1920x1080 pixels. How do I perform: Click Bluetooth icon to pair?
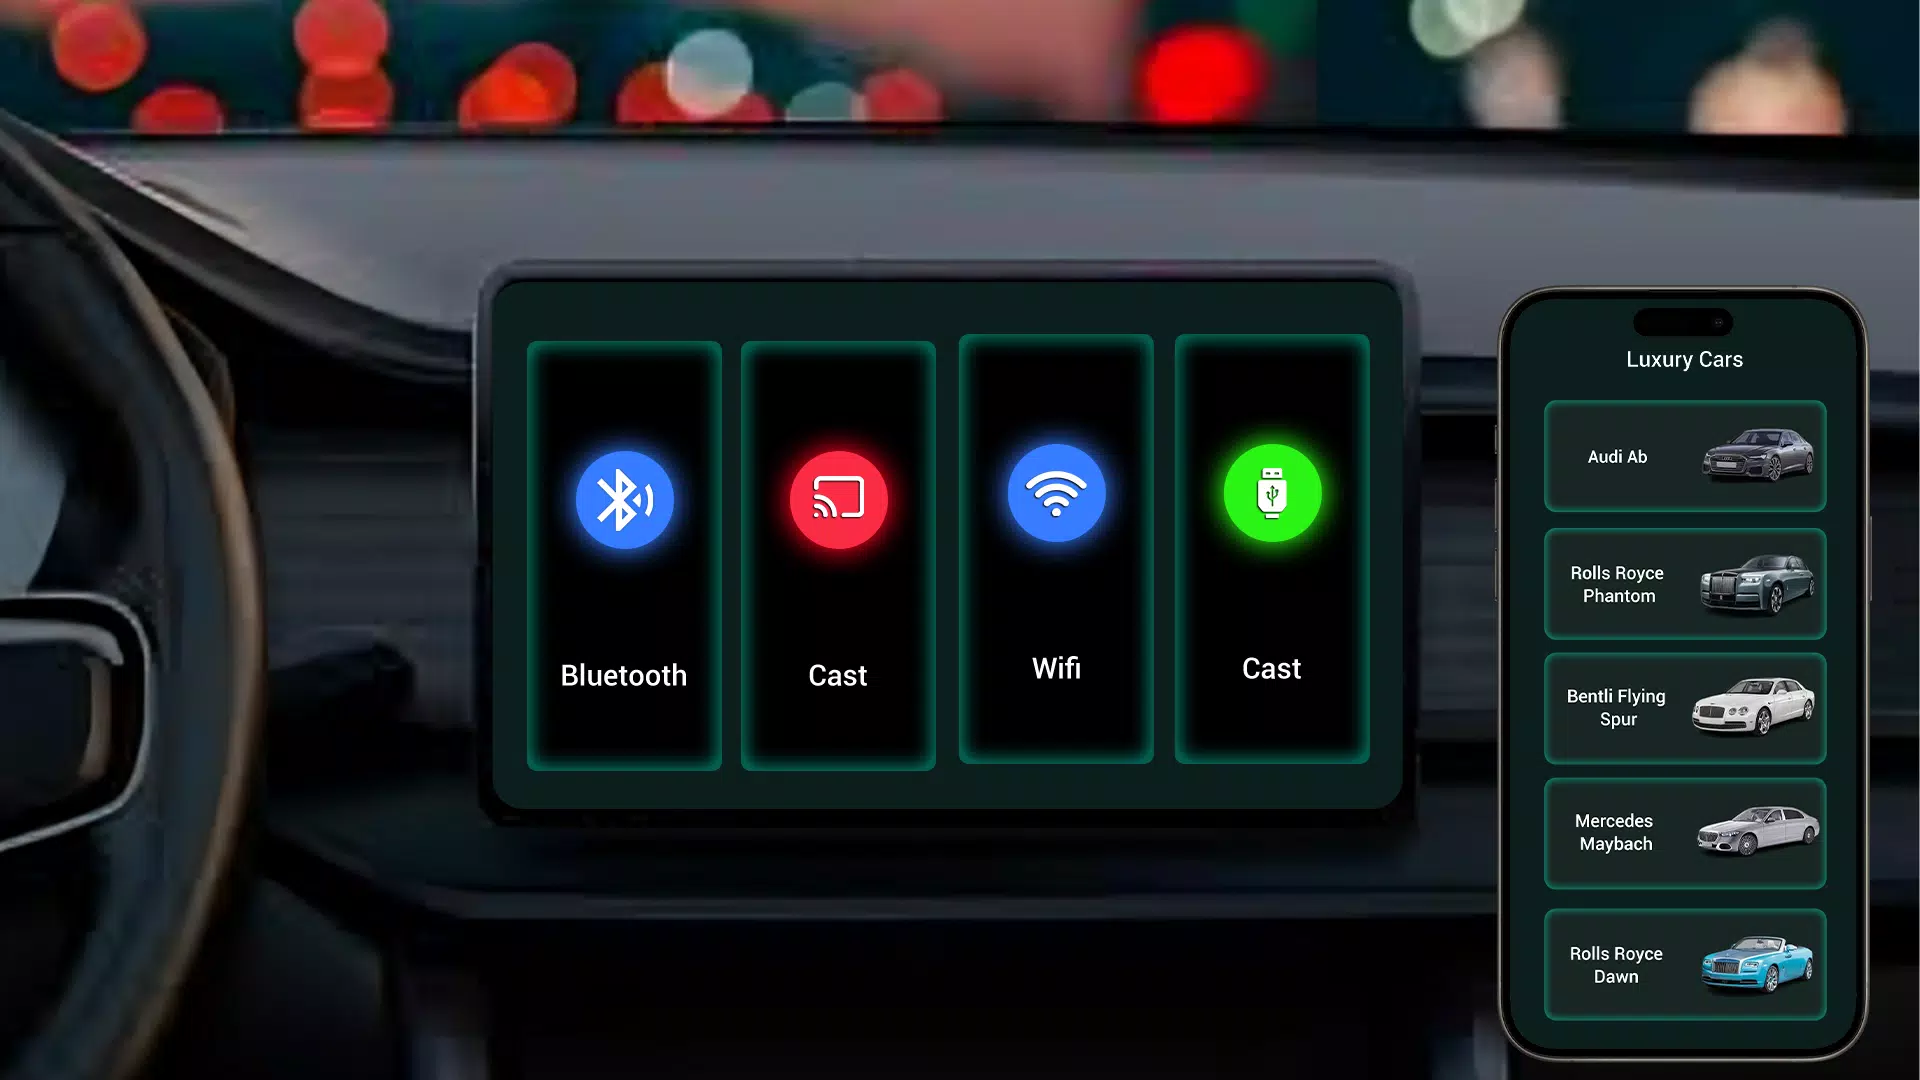[624, 498]
